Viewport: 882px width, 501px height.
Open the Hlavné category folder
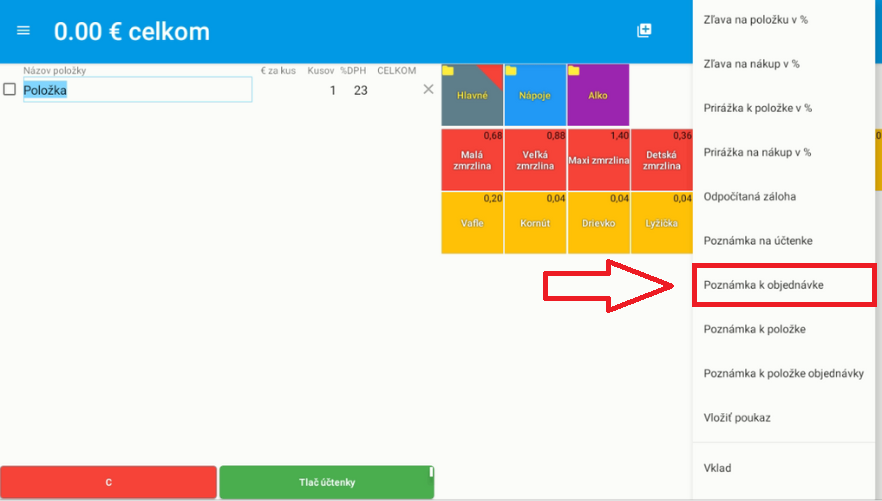(x=472, y=95)
